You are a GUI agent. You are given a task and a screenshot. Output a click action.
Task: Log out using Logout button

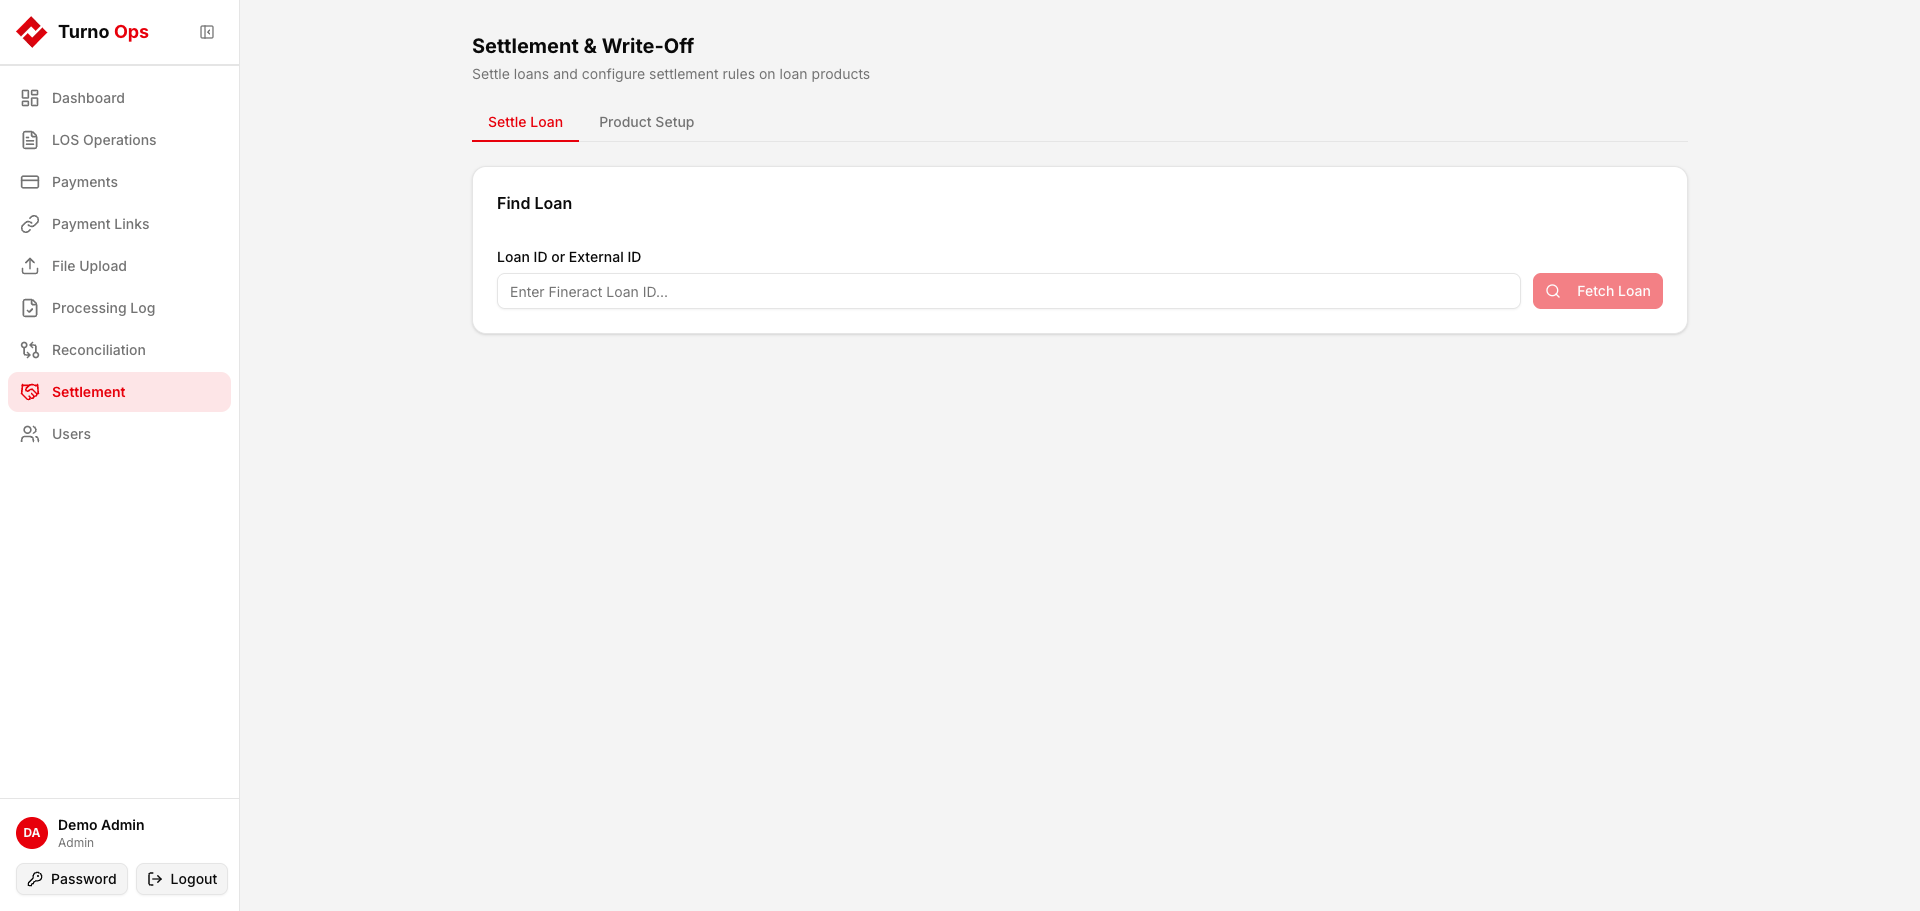182,879
